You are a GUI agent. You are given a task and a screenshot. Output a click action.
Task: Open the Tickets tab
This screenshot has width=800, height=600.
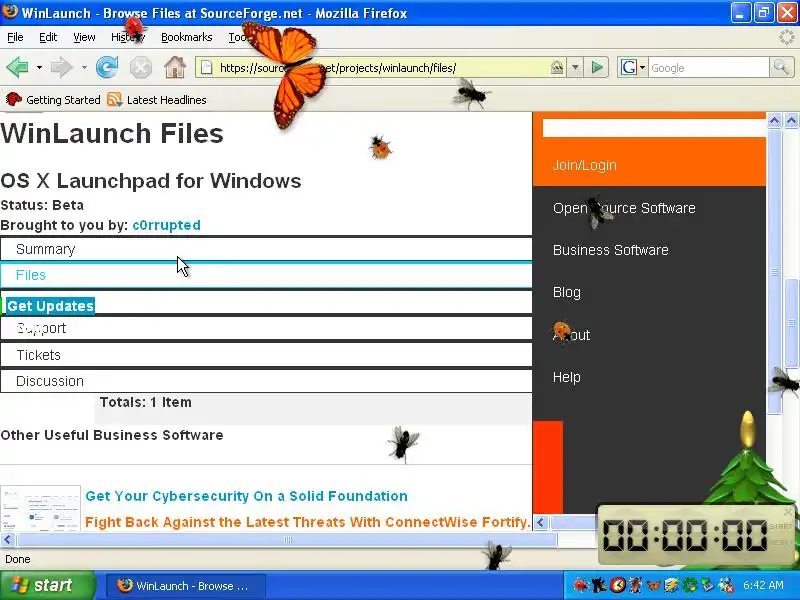266,355
